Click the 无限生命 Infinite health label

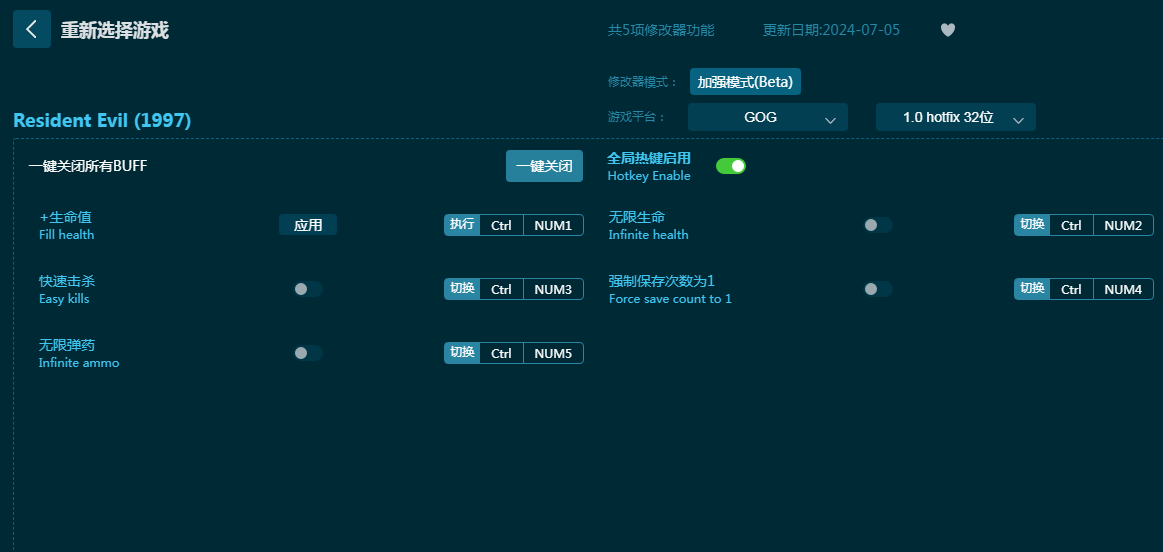(x=648, y=226)
